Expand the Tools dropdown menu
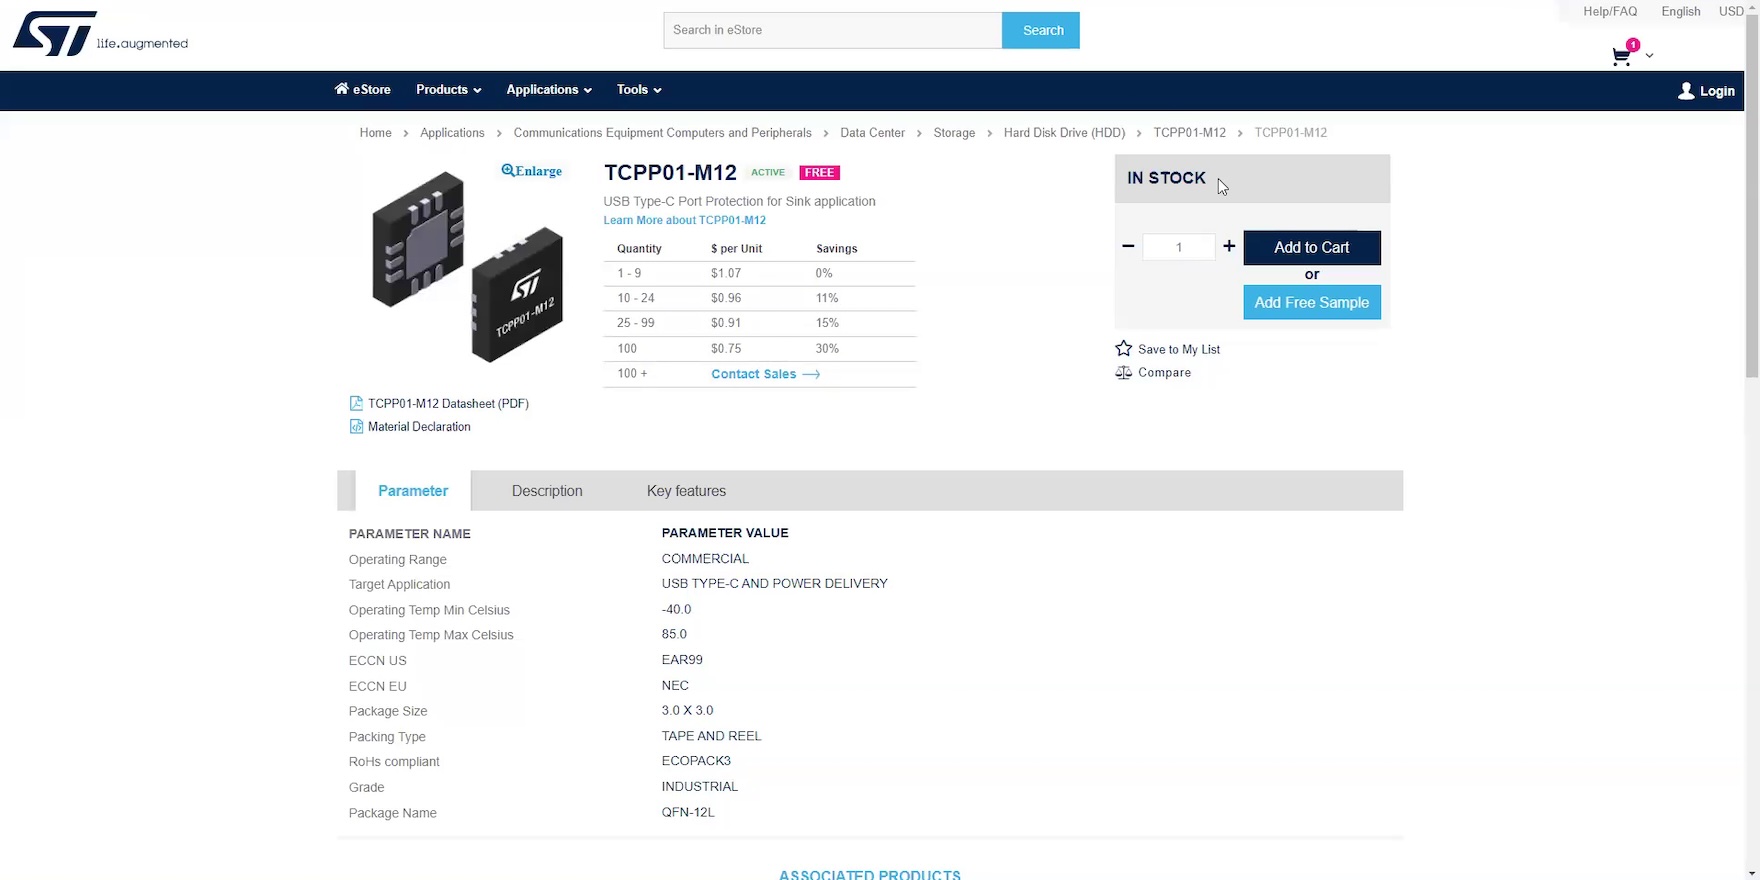Image resolution: width=1760 pixels, height=880 pixels. pyautogui.click(x=638, y=90)
